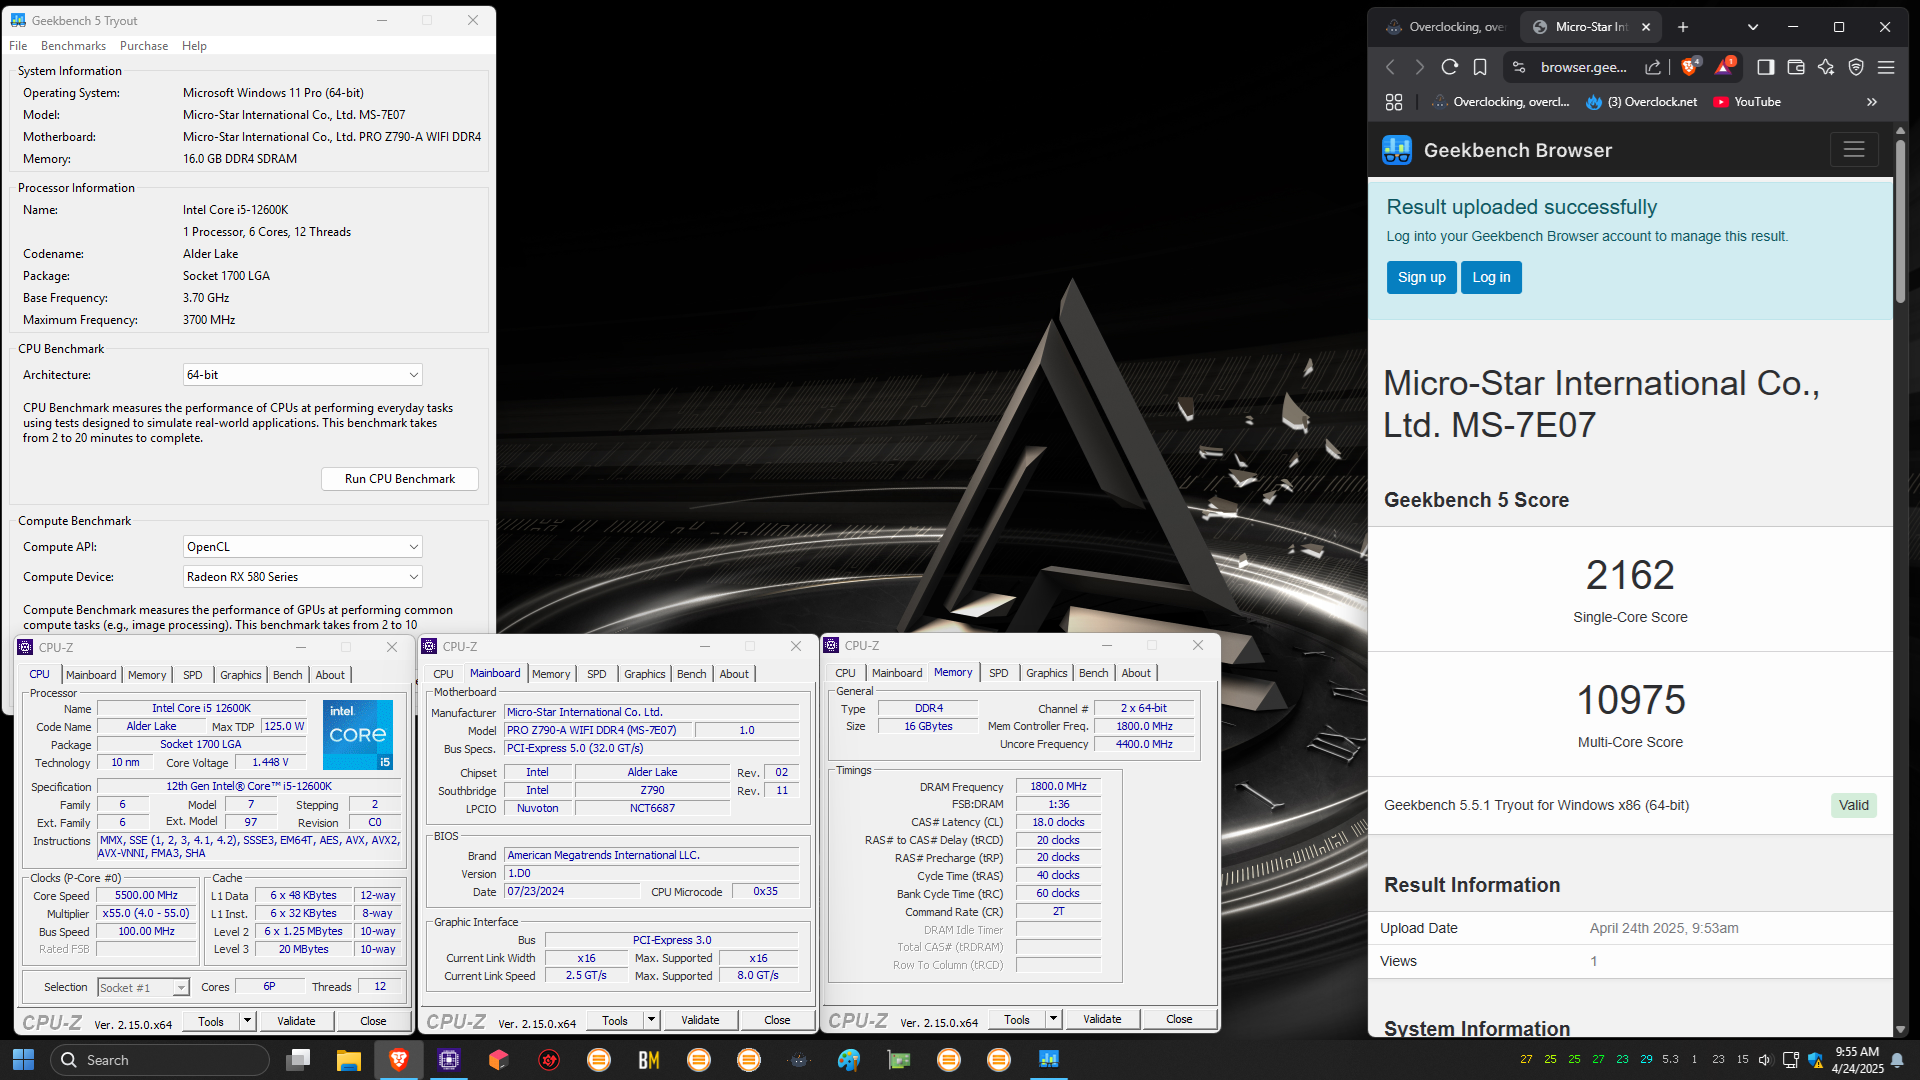The image size is (1920, 1080).
Task: Click the Geekbench page scrollbar thumb
Action: pyautogui.click(x=1900, y=220)
